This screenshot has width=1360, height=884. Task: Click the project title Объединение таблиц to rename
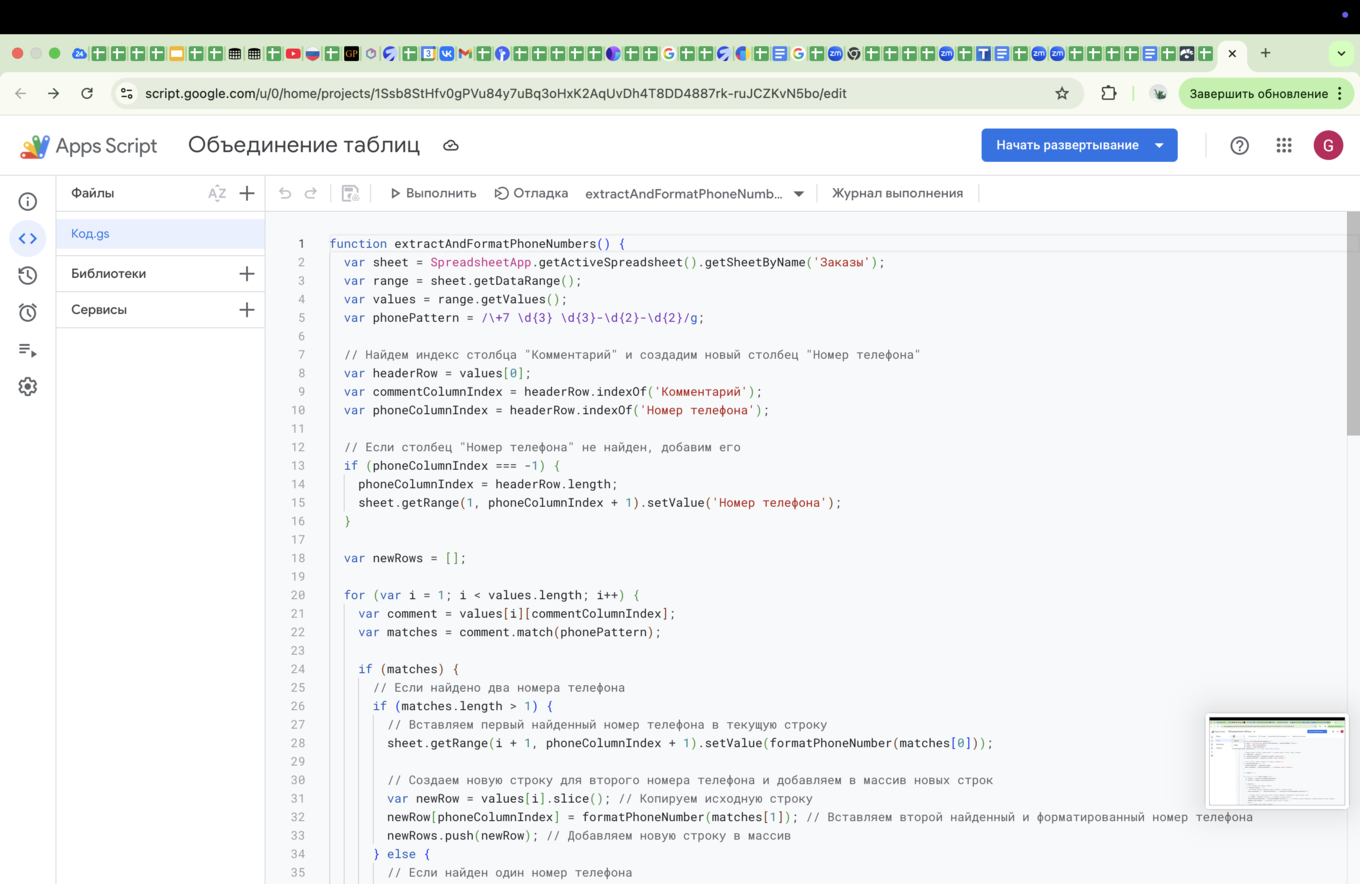(x=302, y=144)
